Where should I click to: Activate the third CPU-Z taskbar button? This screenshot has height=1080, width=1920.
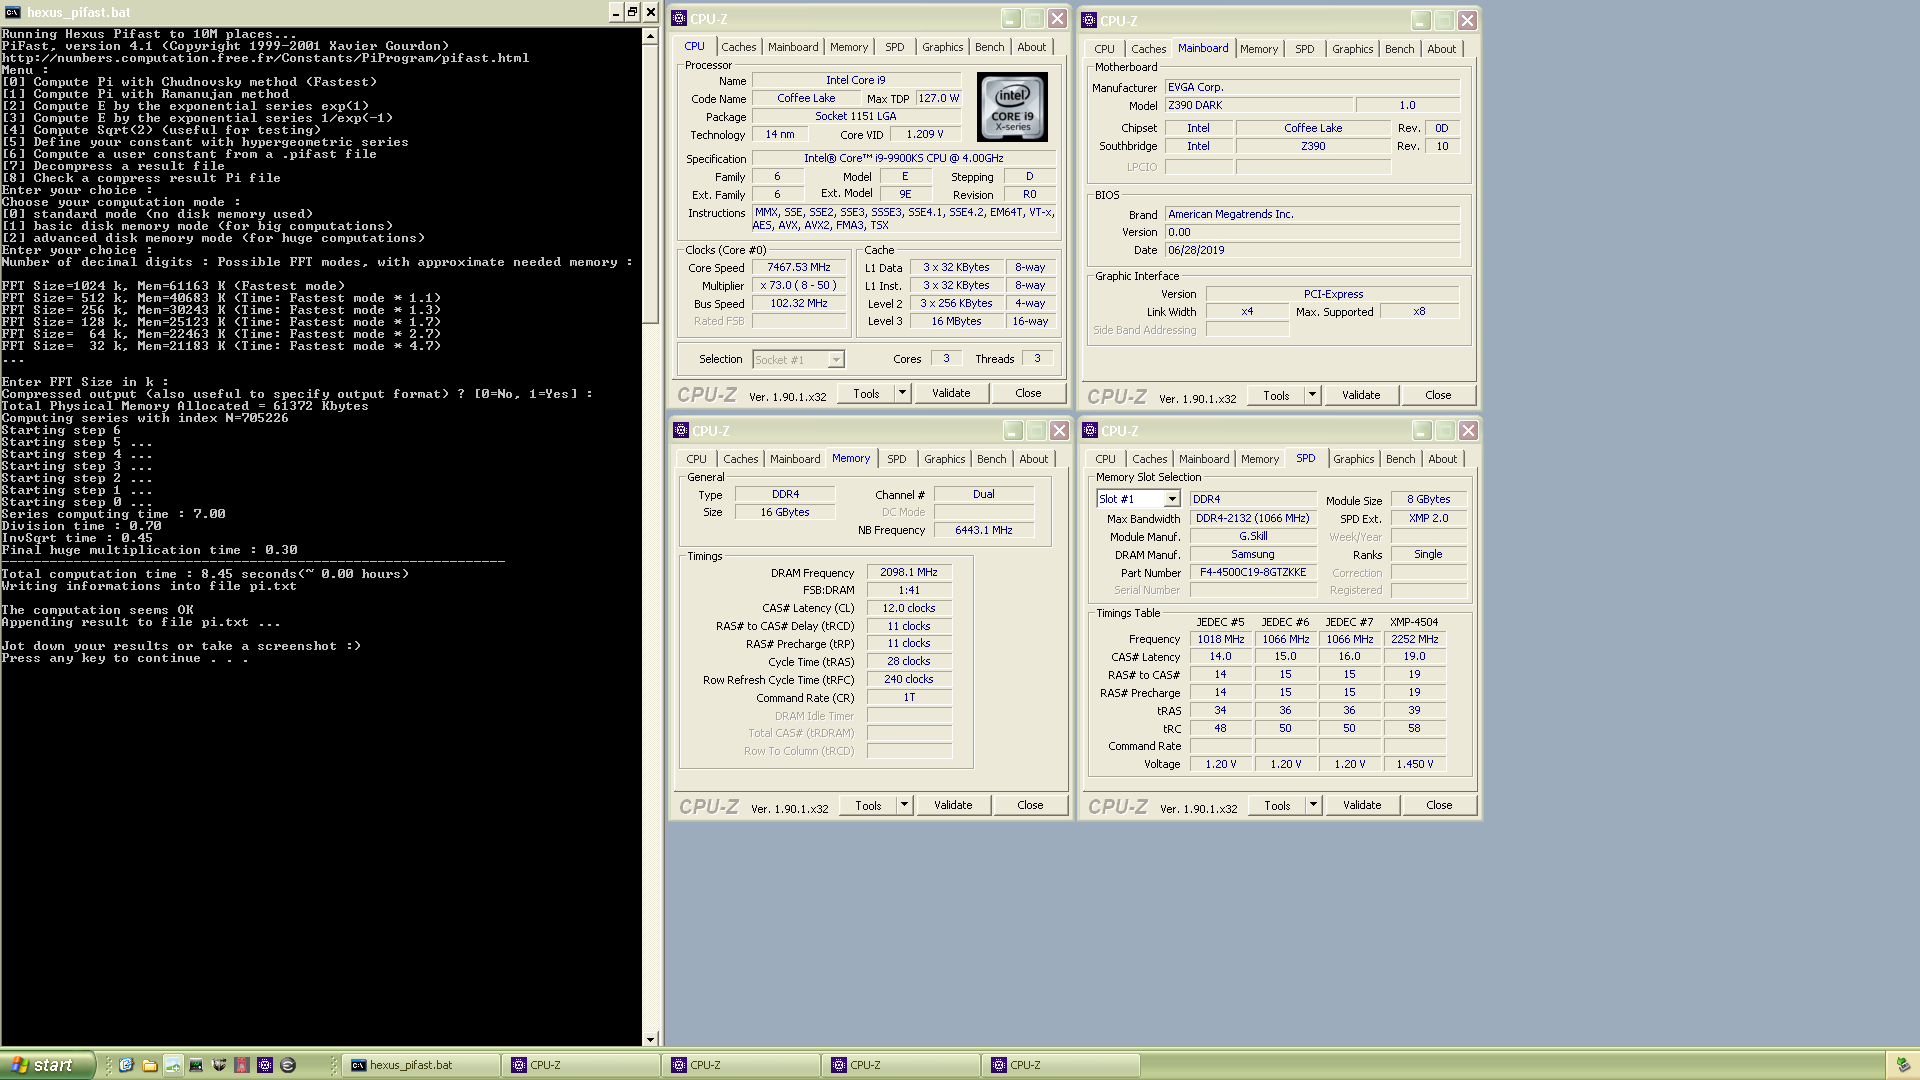901,1065
